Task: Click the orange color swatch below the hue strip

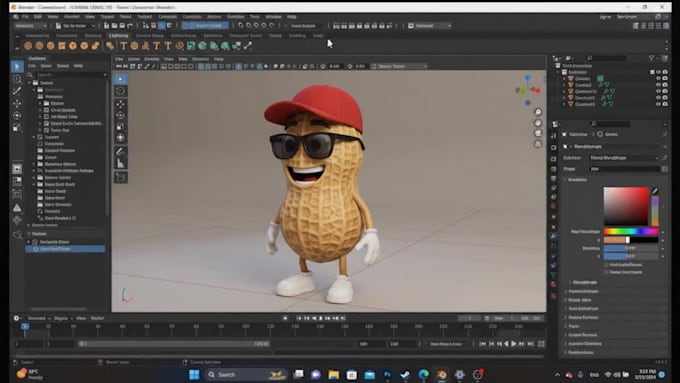Action: [616, 240]
